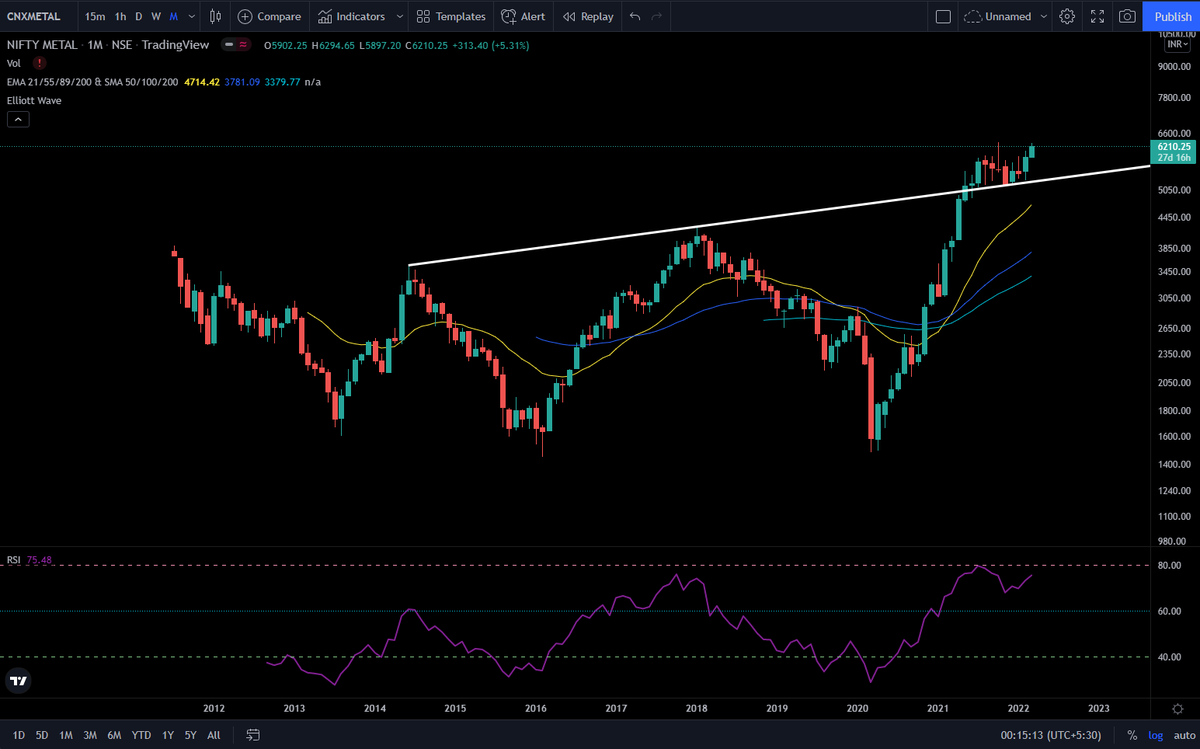Set date range to 5Y
Screen dimensions: 1200x749
[x=190, y=735]
